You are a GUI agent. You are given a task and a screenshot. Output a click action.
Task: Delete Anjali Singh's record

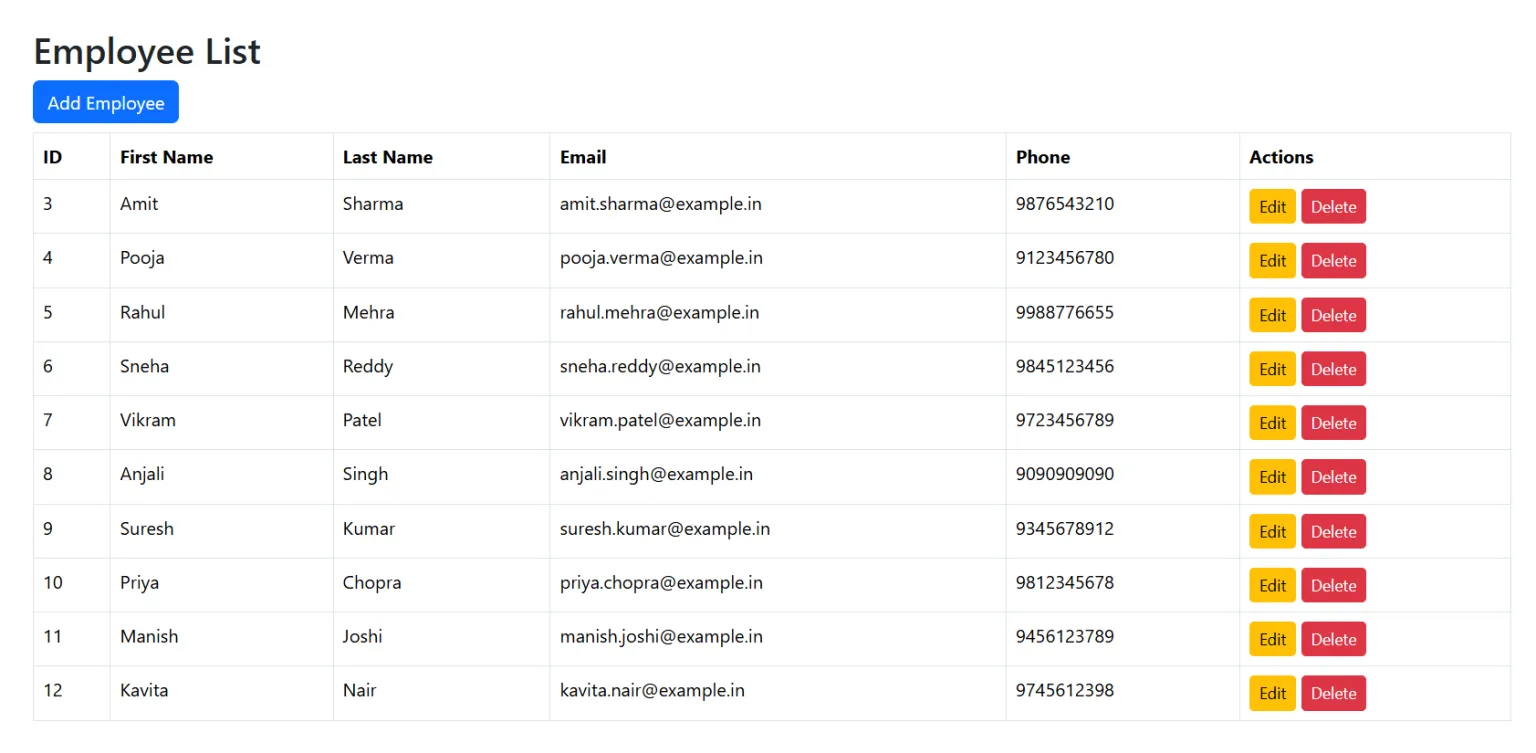pyautogui.click(x=1333, y=477)
